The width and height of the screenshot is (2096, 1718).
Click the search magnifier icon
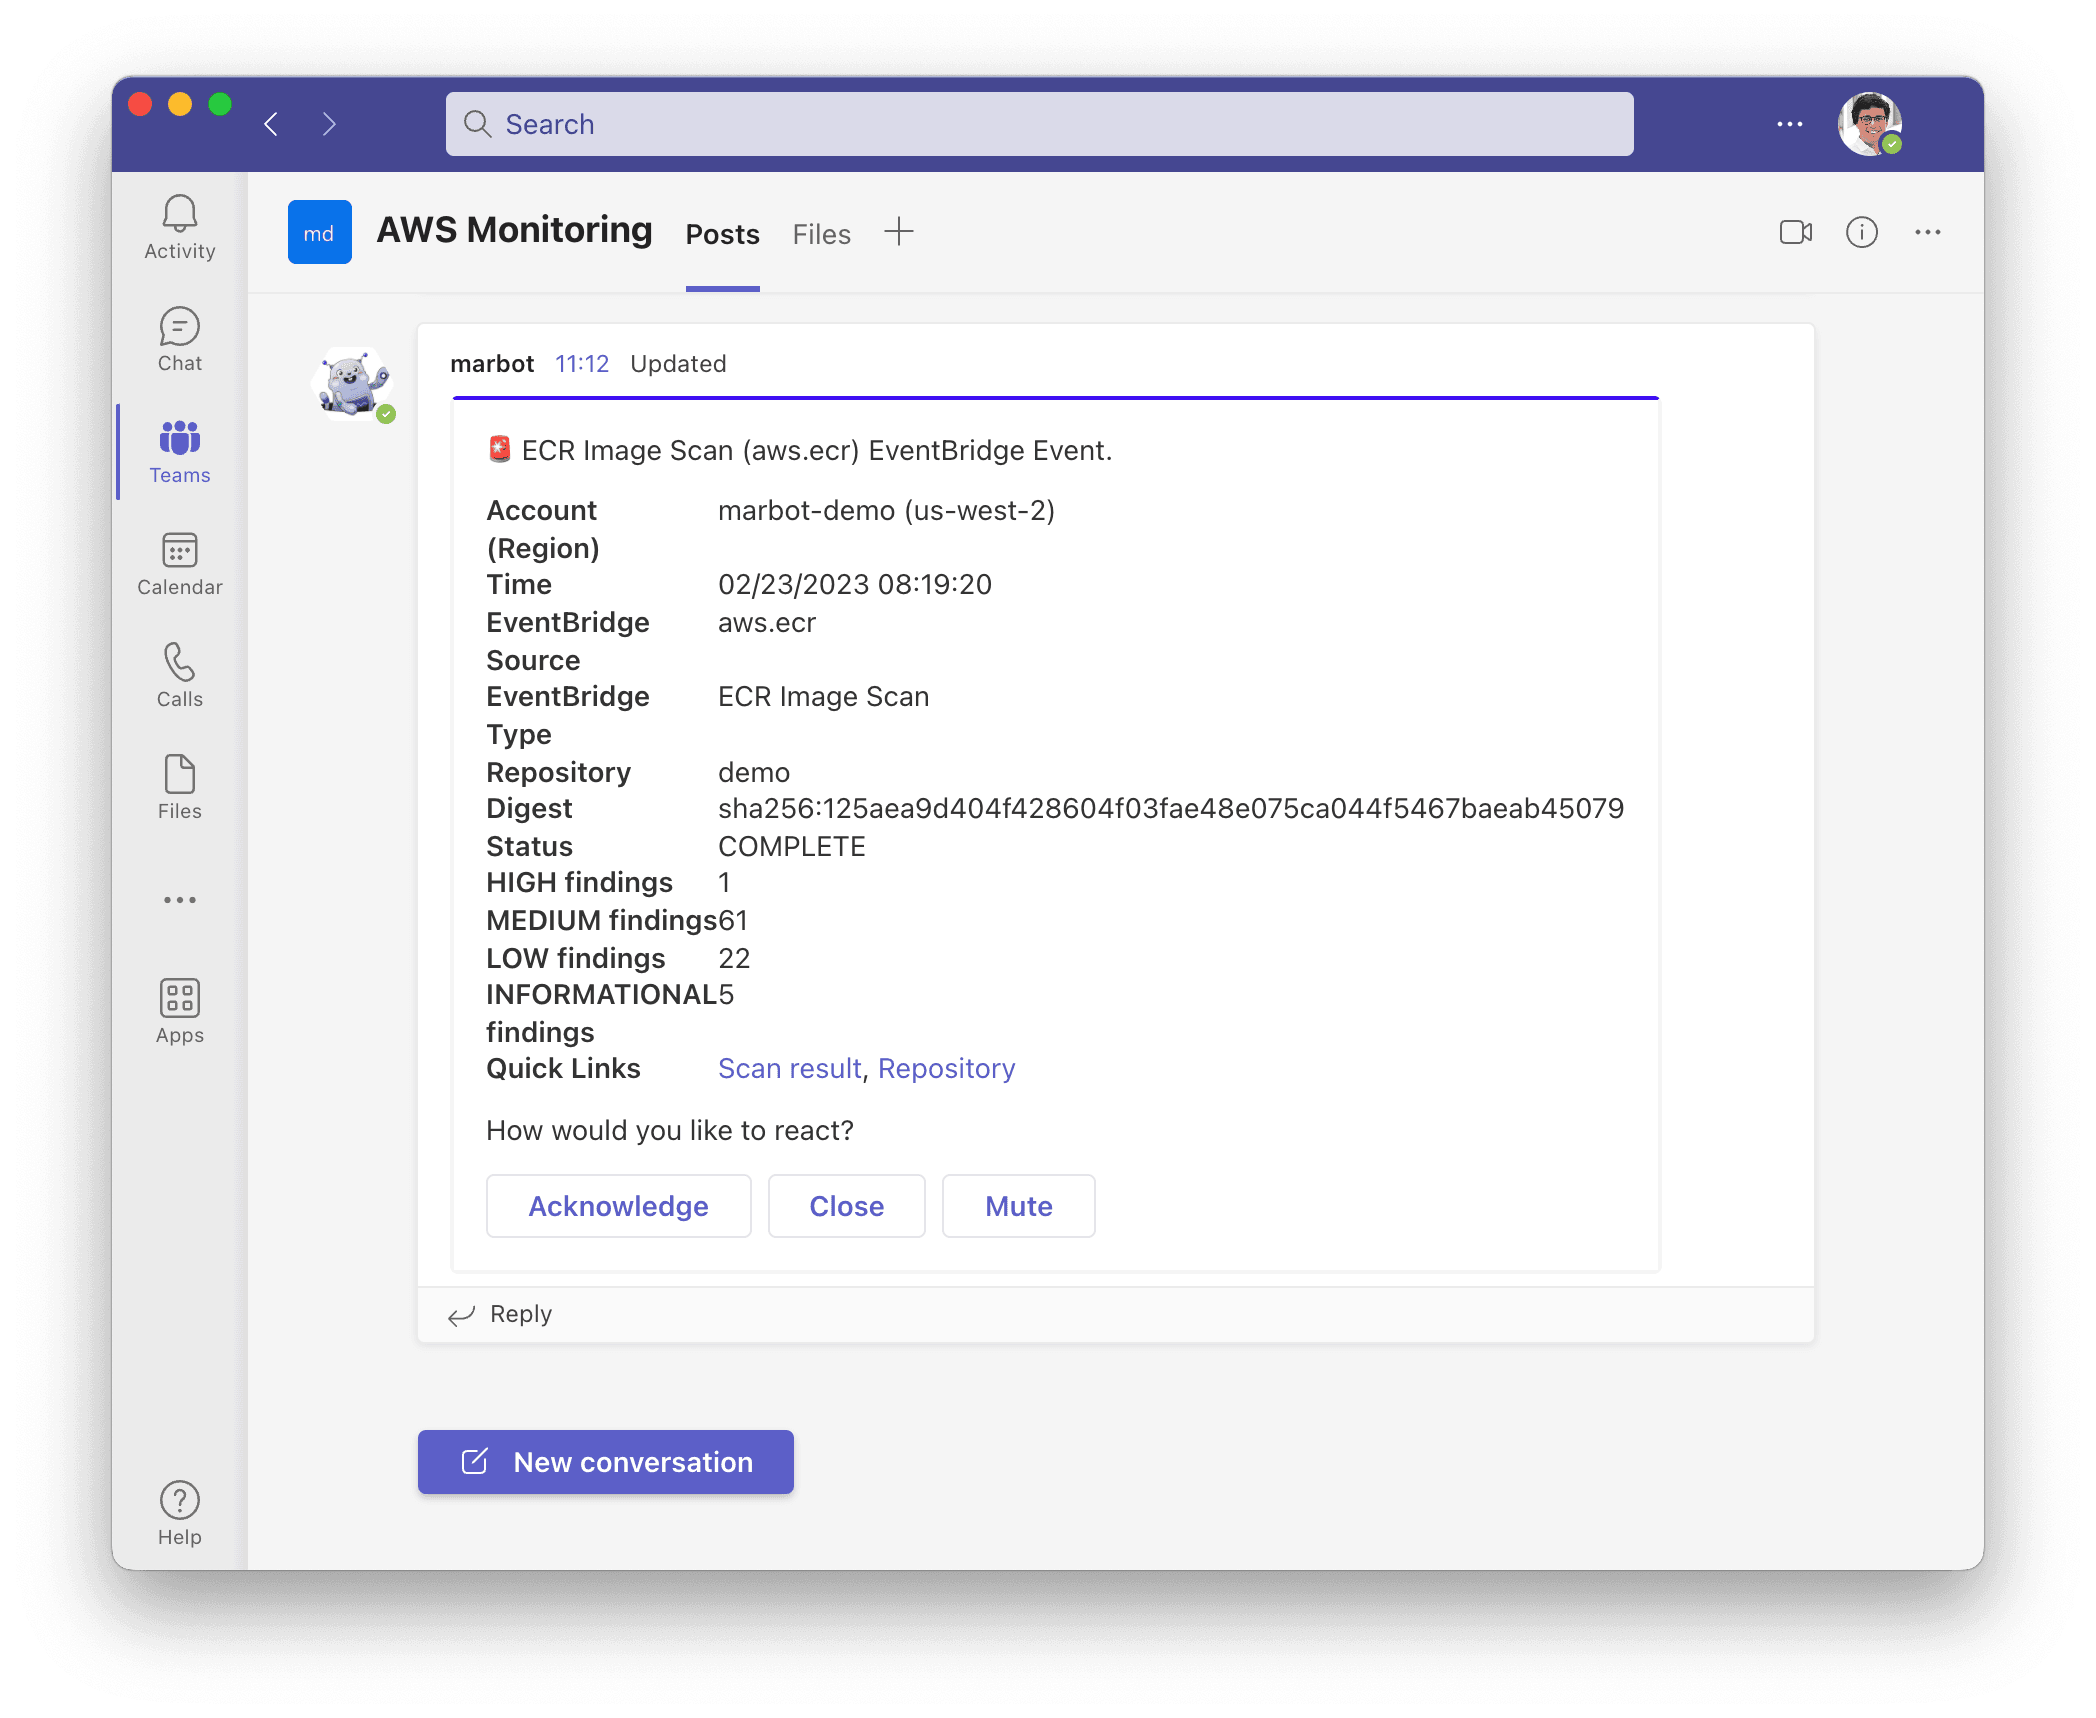click(x=478, y=124)
